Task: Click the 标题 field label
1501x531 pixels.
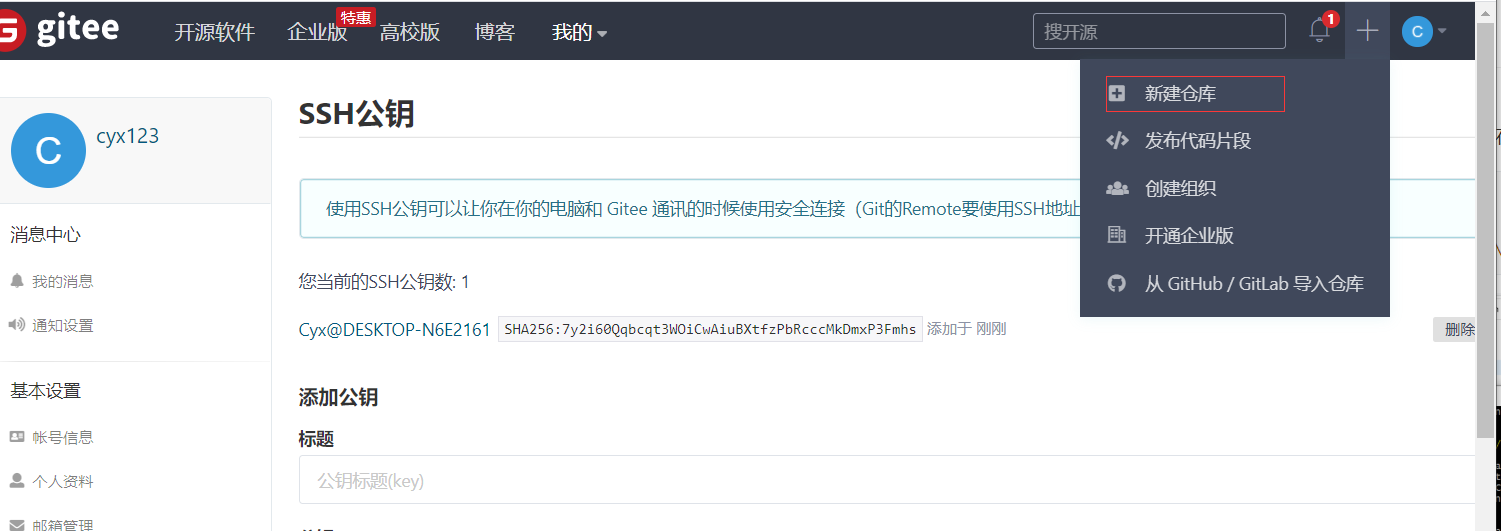Action: (316, 439)
